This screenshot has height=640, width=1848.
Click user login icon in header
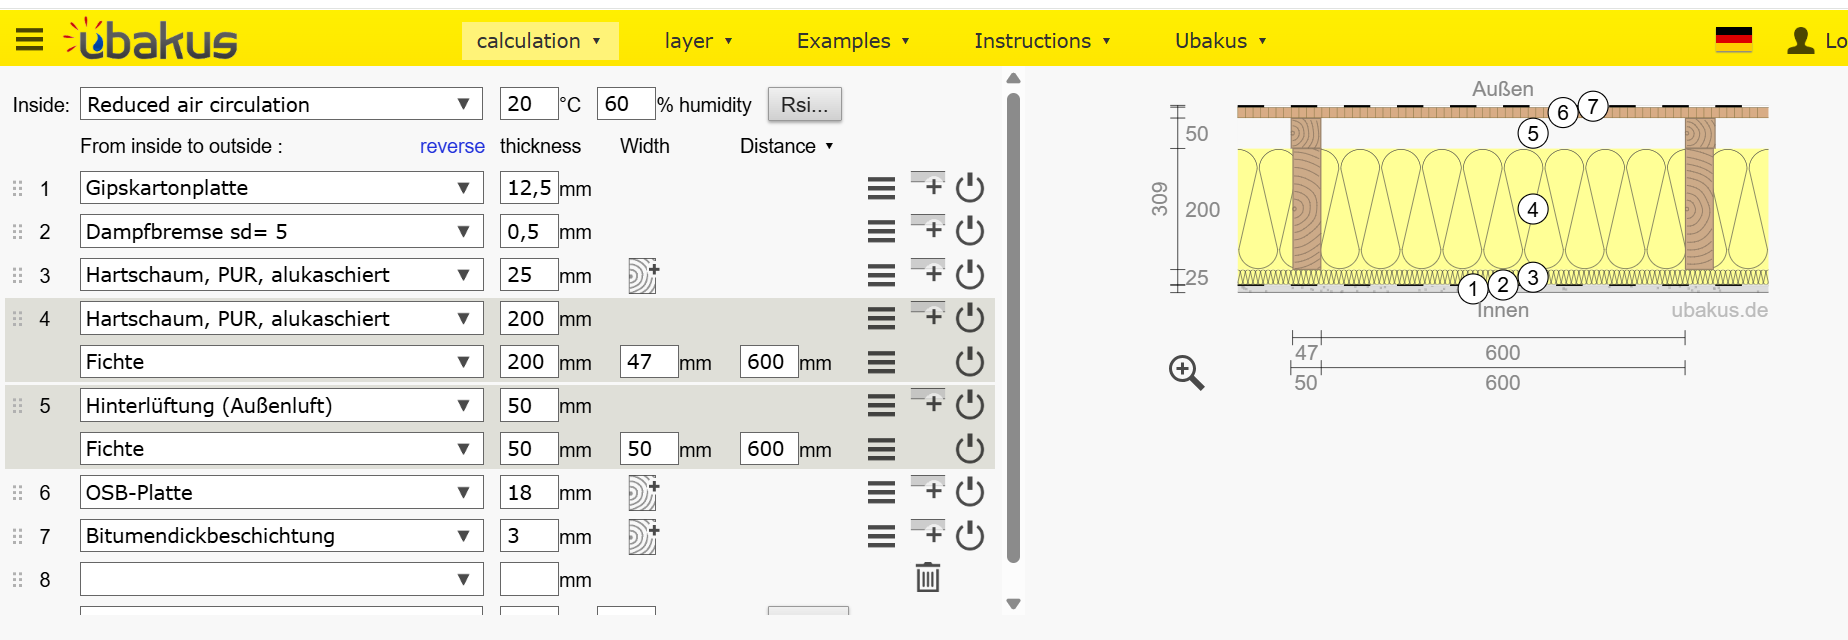point(1800,41)
